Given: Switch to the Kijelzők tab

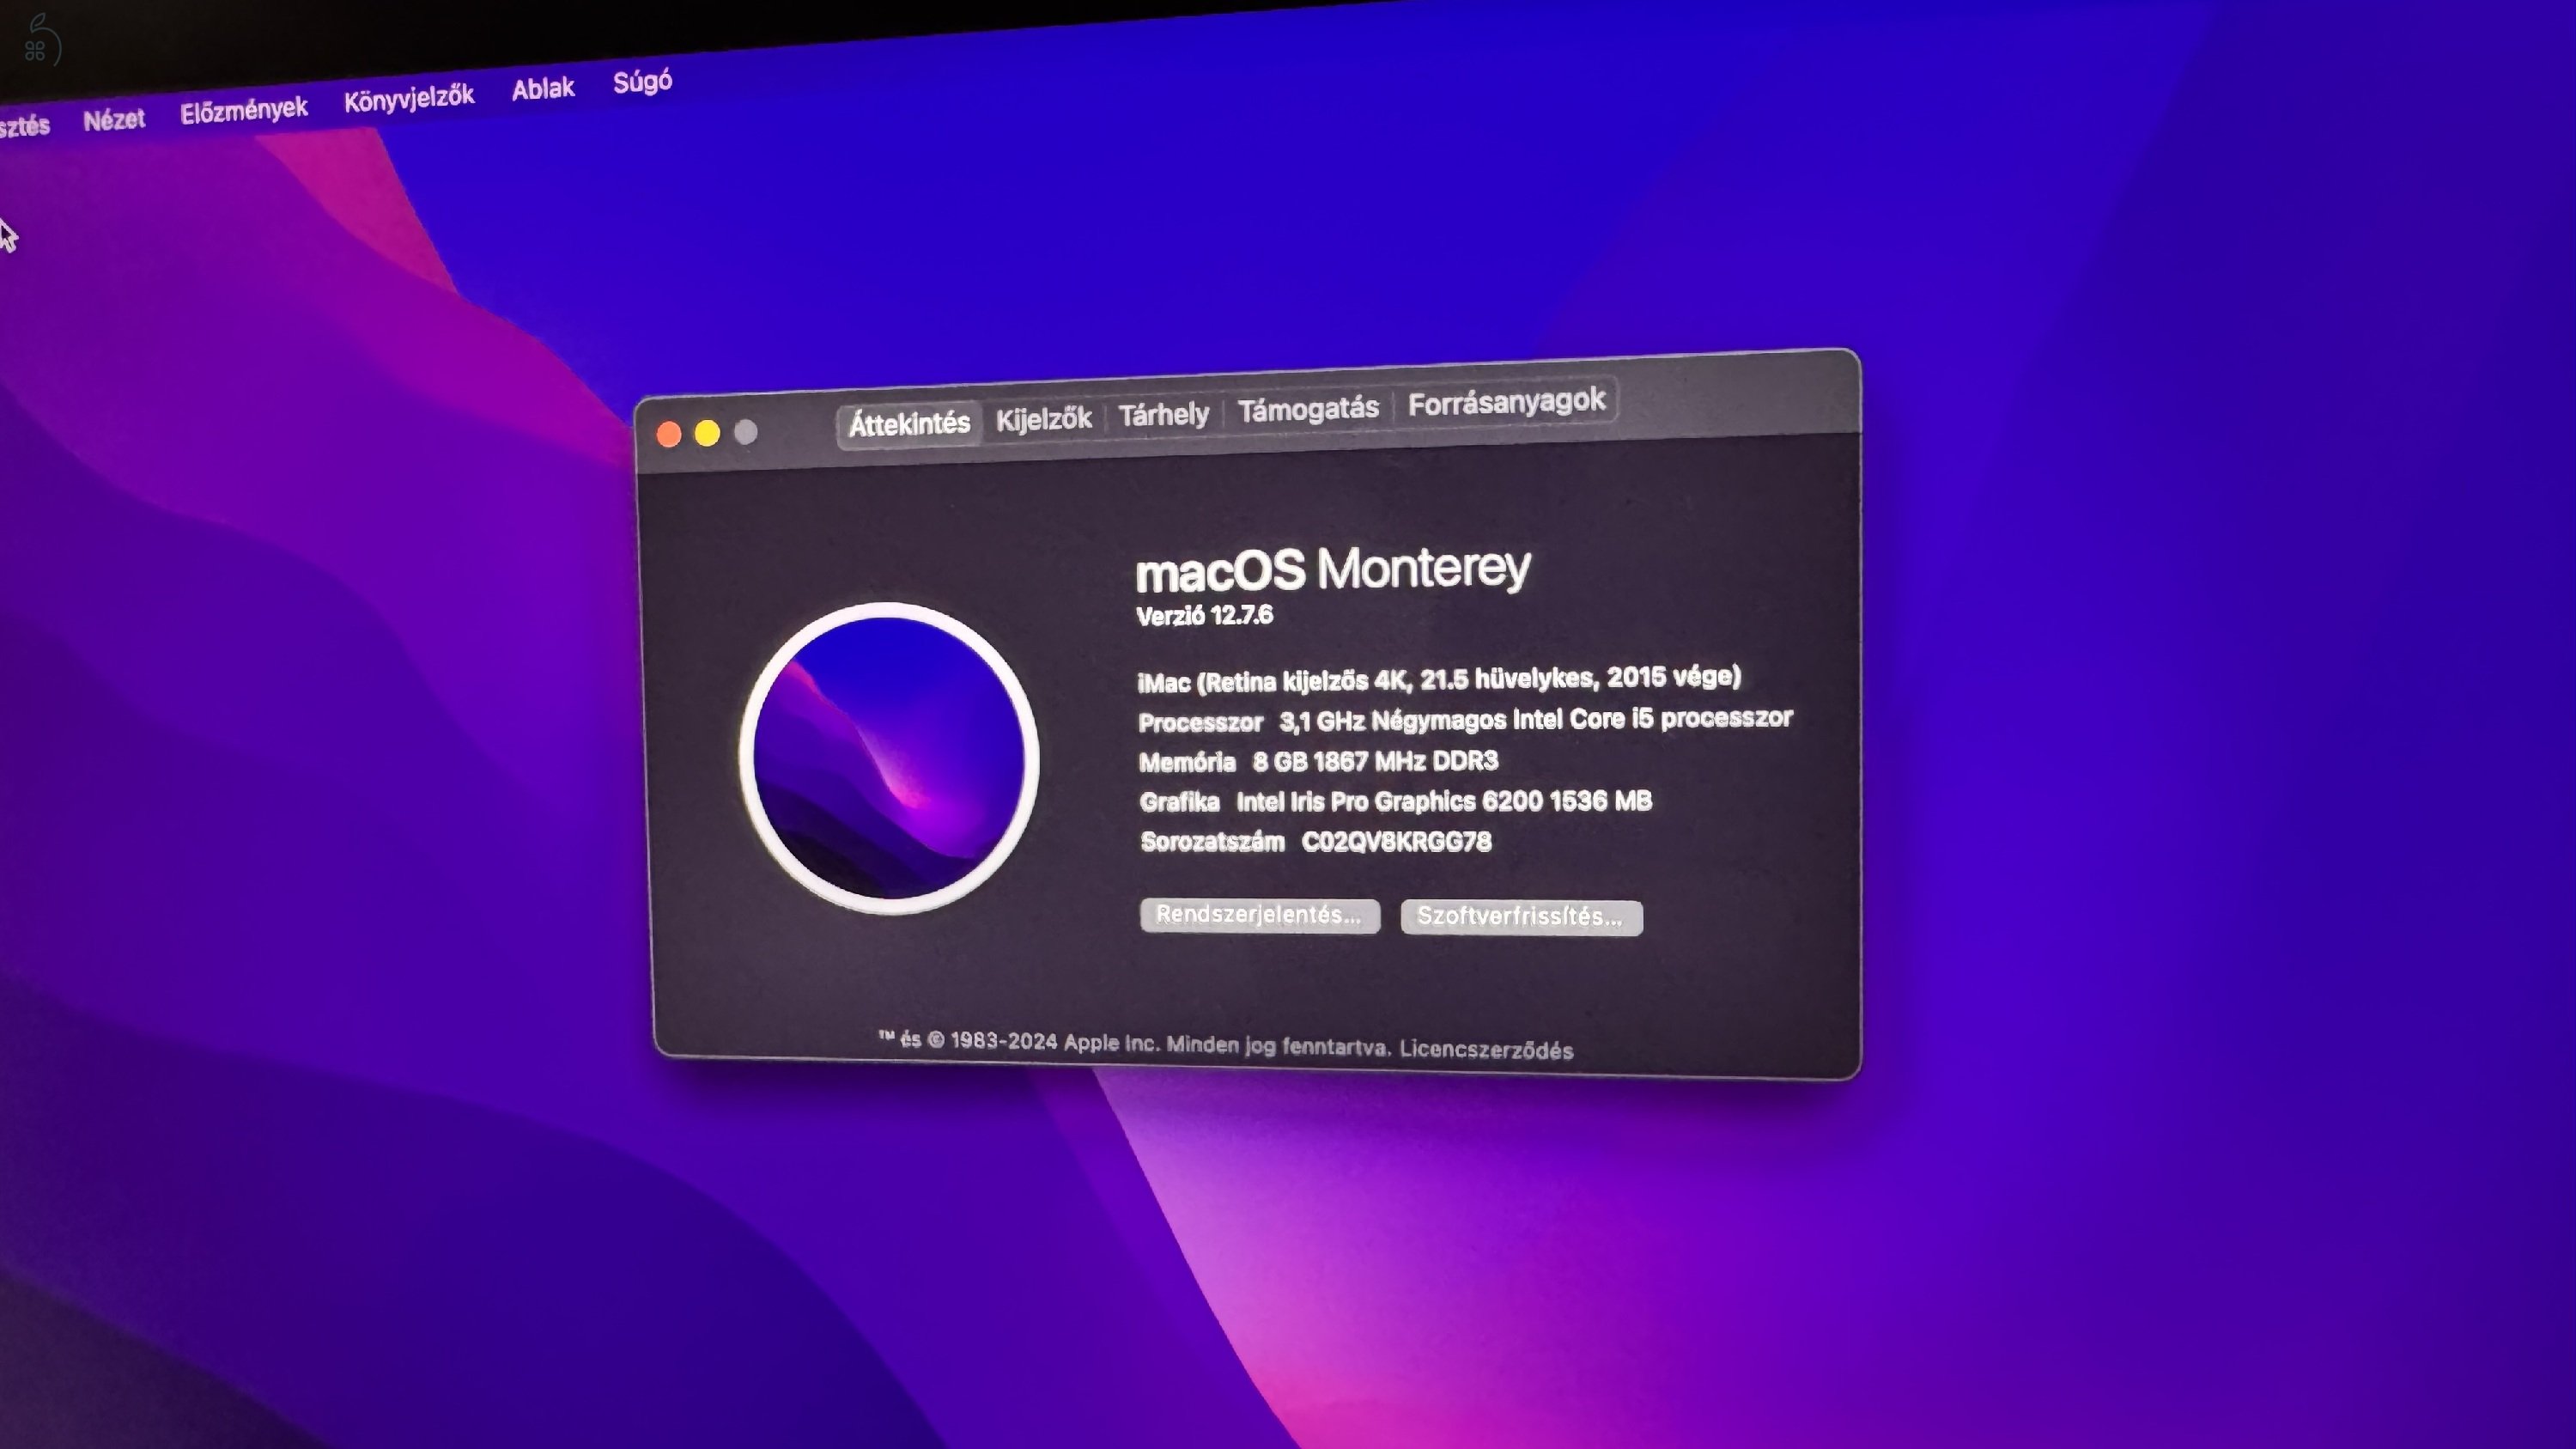Looking at the screenshot, I should (x=1043, y=419).
